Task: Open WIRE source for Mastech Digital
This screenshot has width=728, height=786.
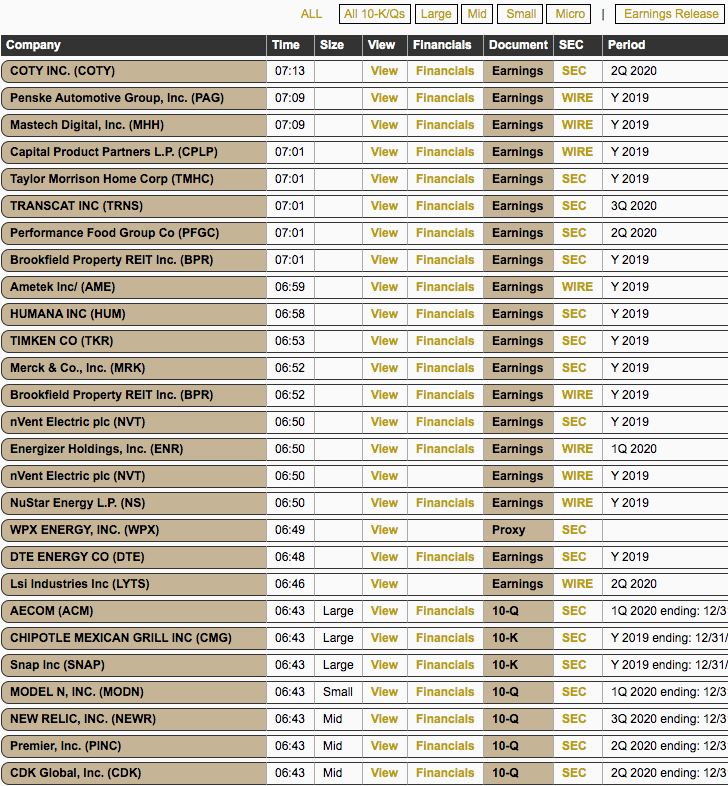Action: (x=577, y=125)
